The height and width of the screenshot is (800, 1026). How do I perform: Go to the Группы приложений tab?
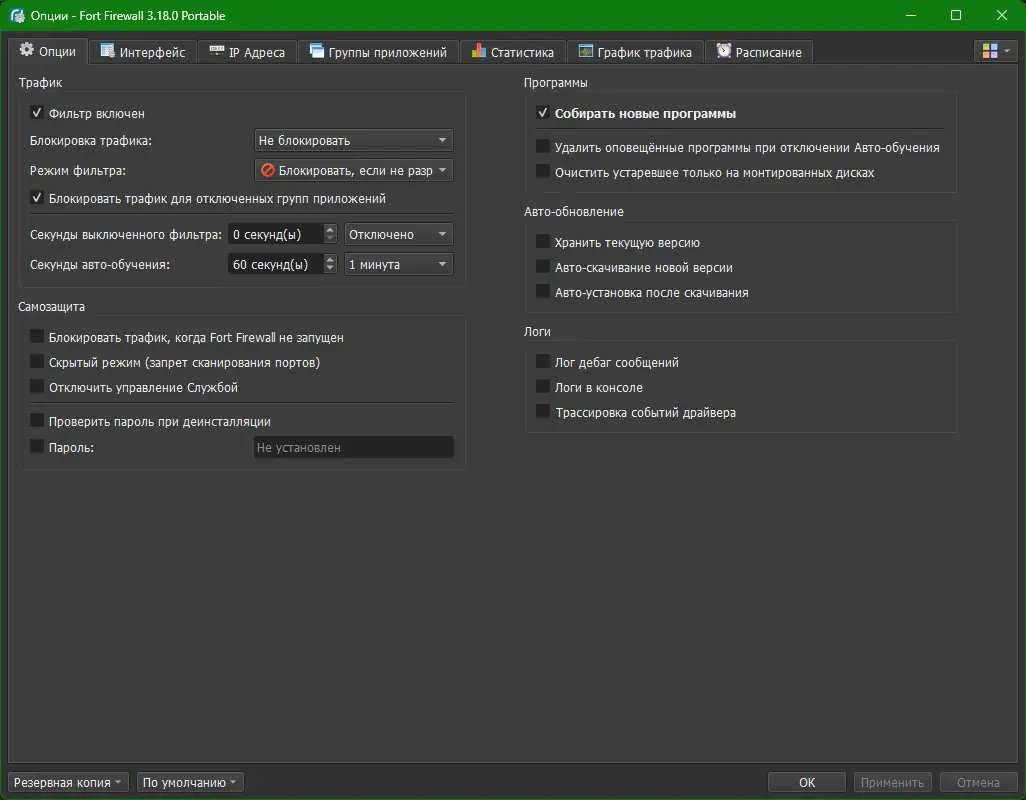click(378, 52)
